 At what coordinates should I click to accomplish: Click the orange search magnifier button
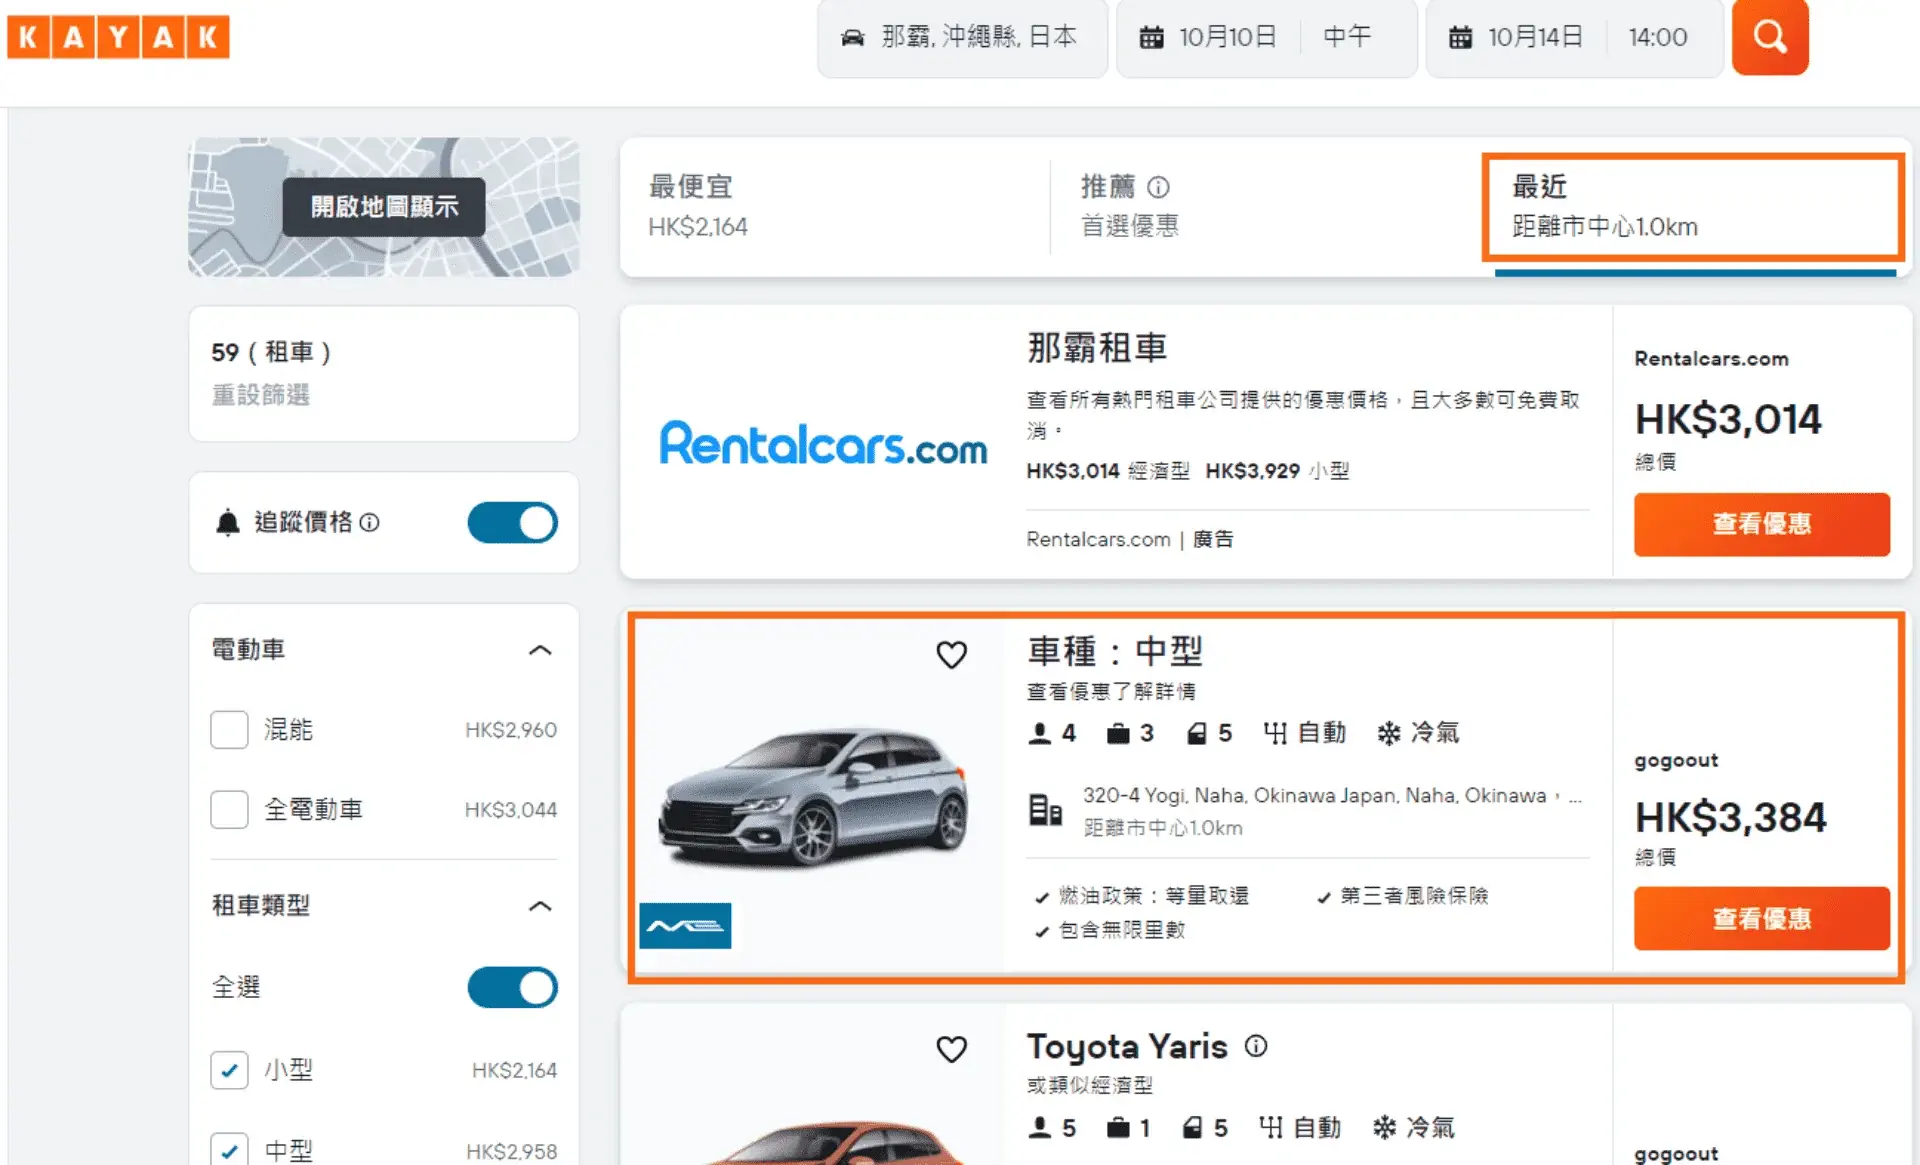coord(1770,37)
